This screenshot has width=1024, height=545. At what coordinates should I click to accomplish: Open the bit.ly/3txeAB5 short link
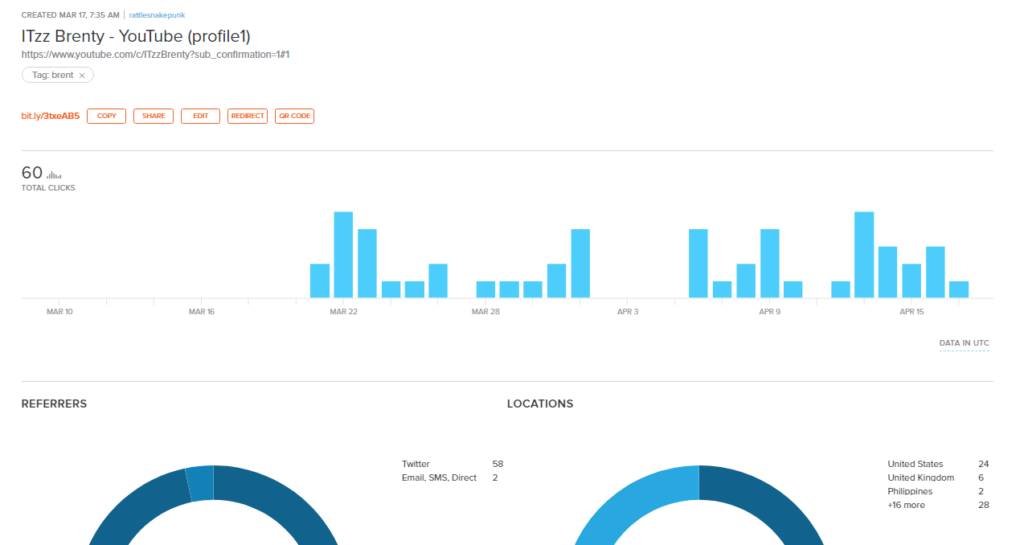point(50,116)
